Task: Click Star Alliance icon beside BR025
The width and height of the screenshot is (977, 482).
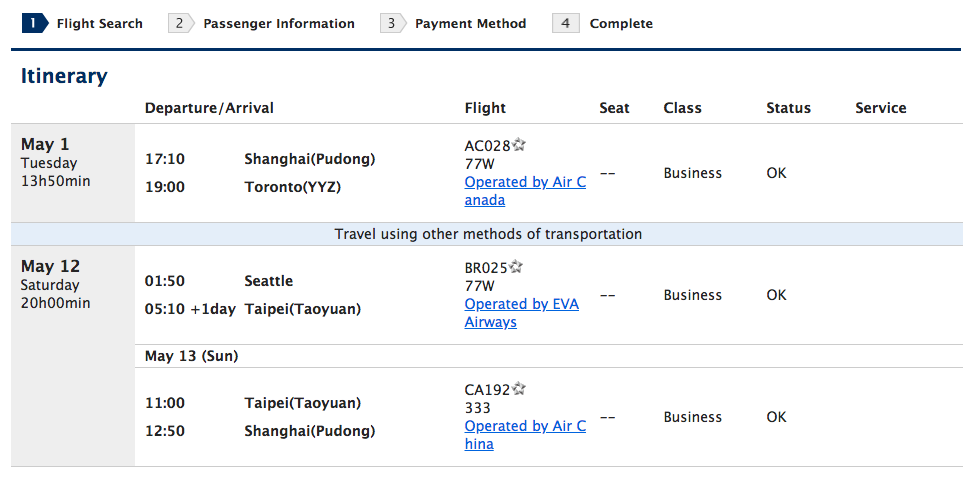Action: point(515,267)
